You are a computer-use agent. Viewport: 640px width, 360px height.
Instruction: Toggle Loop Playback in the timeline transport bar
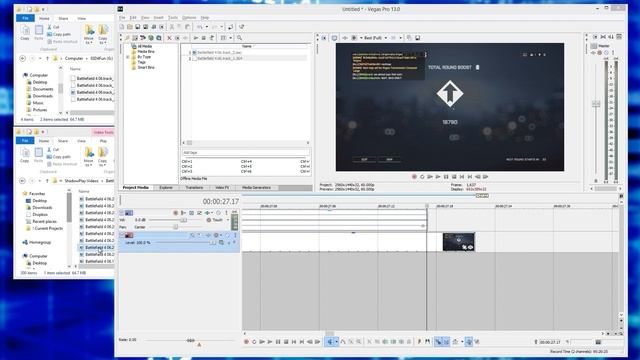(254, 342)
